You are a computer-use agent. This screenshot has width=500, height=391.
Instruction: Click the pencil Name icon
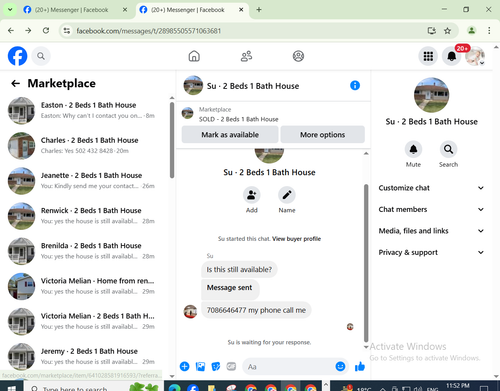tap(287, 195)
